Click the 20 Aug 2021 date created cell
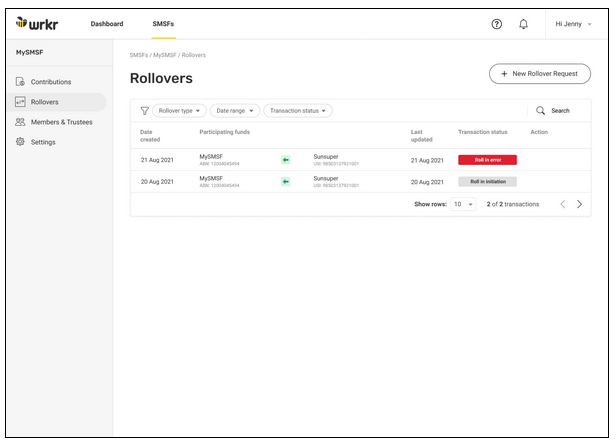616x444 pixels. click(157, 182)
